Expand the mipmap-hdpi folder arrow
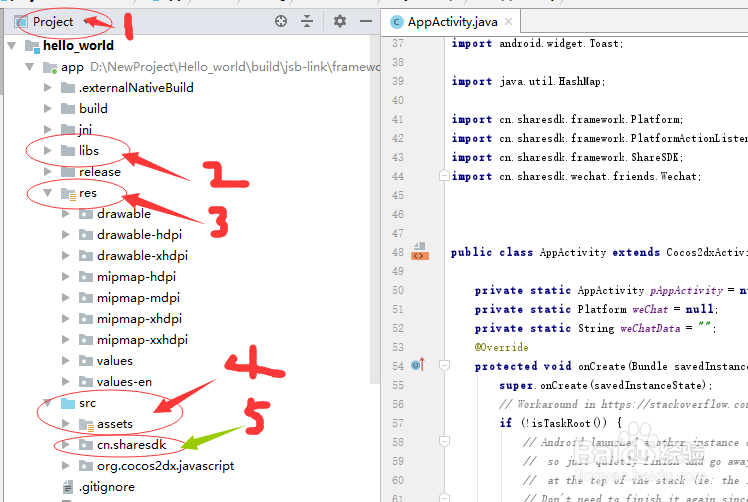The width and height of the screenshot is (748, 502). pos(66,277)
